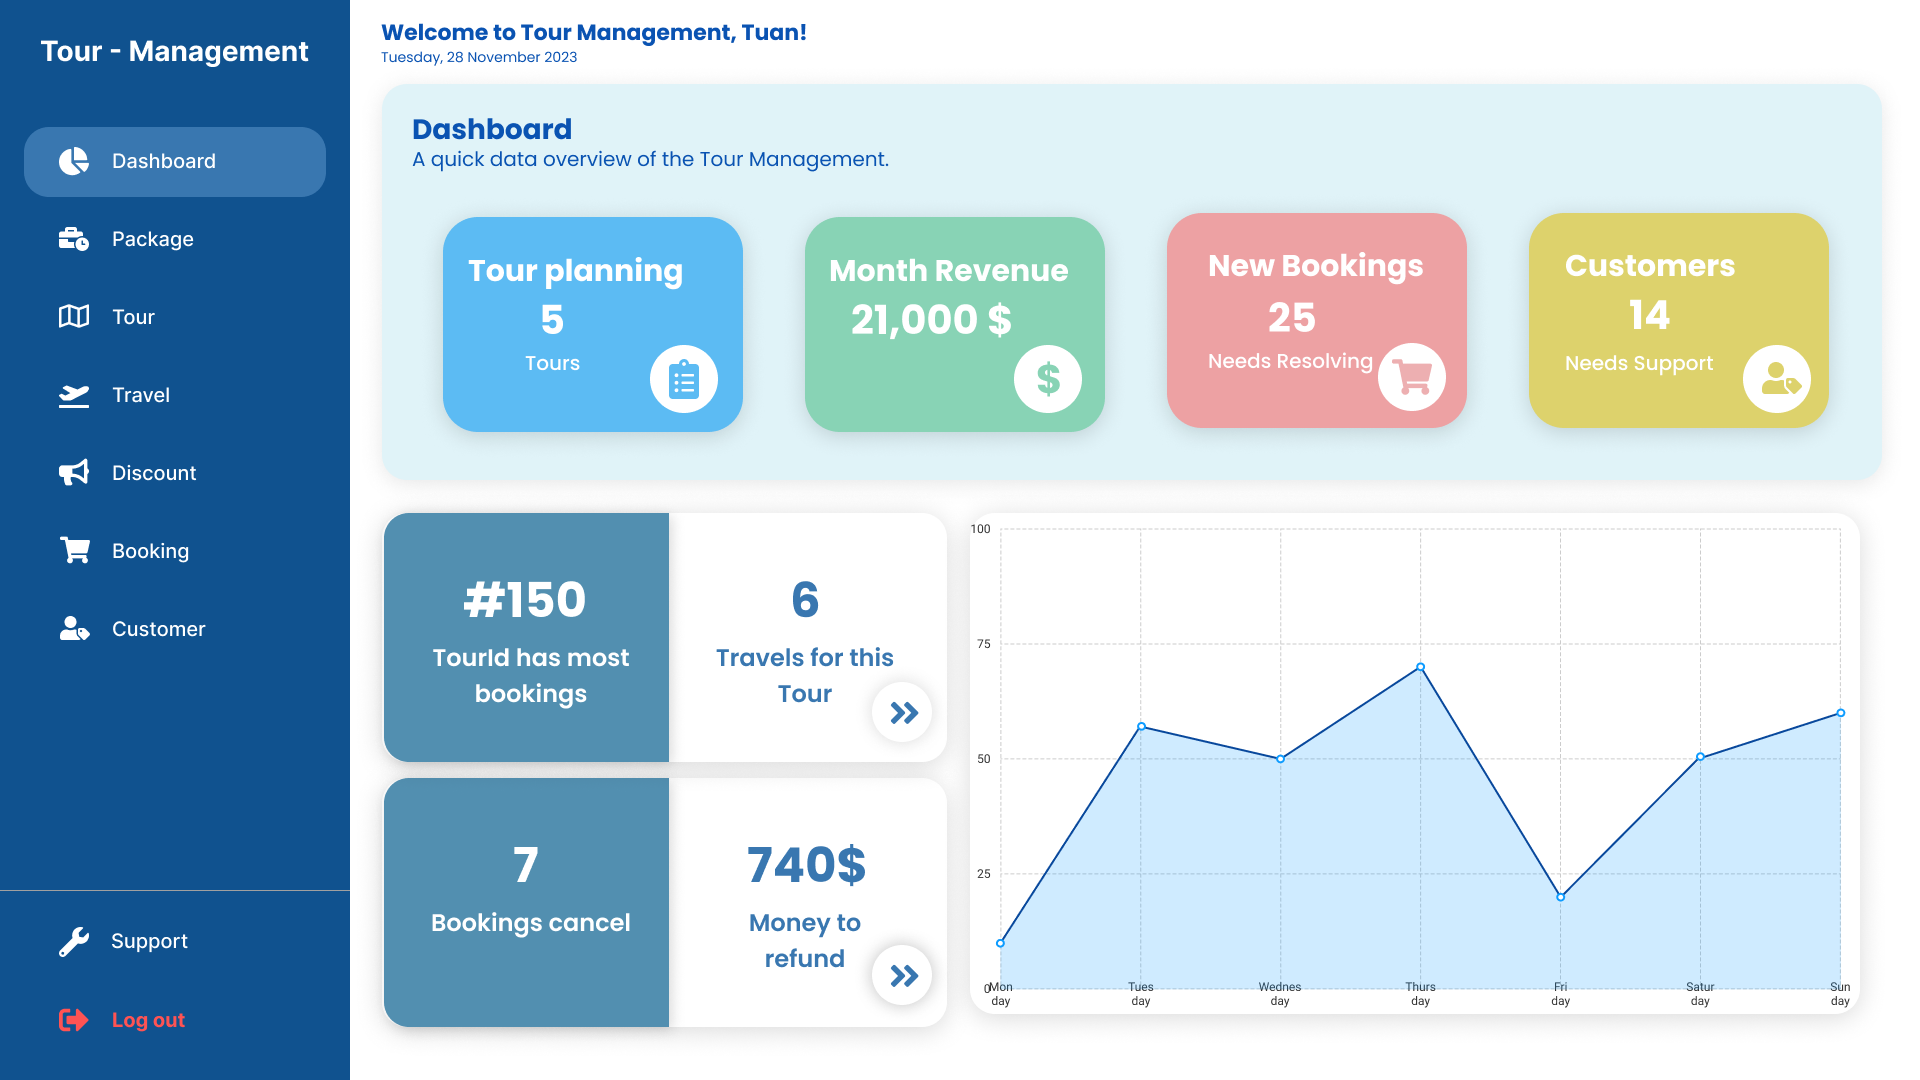1920x1080 pixels.
Task: Click the red Log out arrow icon
Action: pyautogui.click(x=74, y=1020)
